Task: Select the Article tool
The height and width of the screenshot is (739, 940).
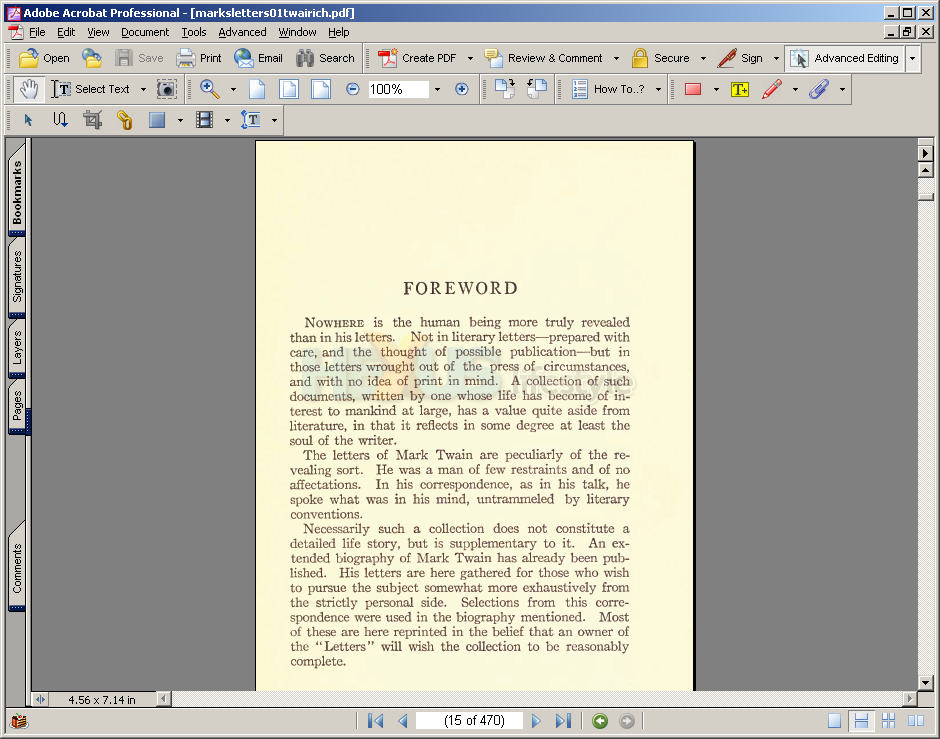Action: pyautogui.click(x=60, y=120)
